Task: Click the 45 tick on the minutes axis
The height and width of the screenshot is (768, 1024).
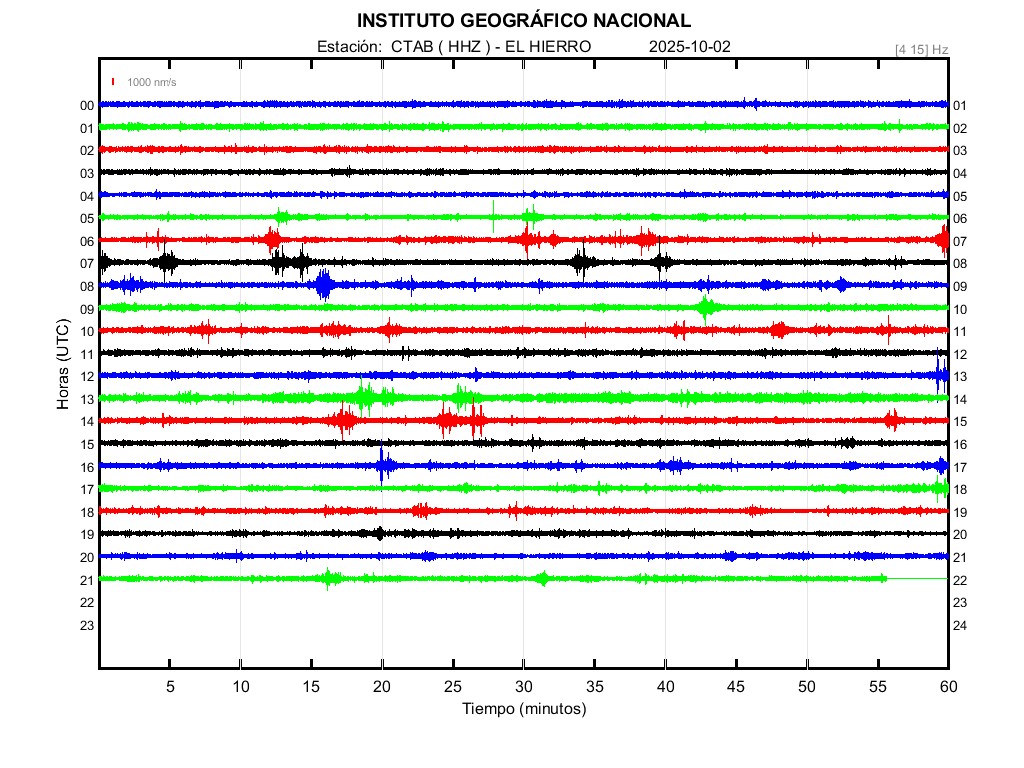Action: [x=736, y=687]
